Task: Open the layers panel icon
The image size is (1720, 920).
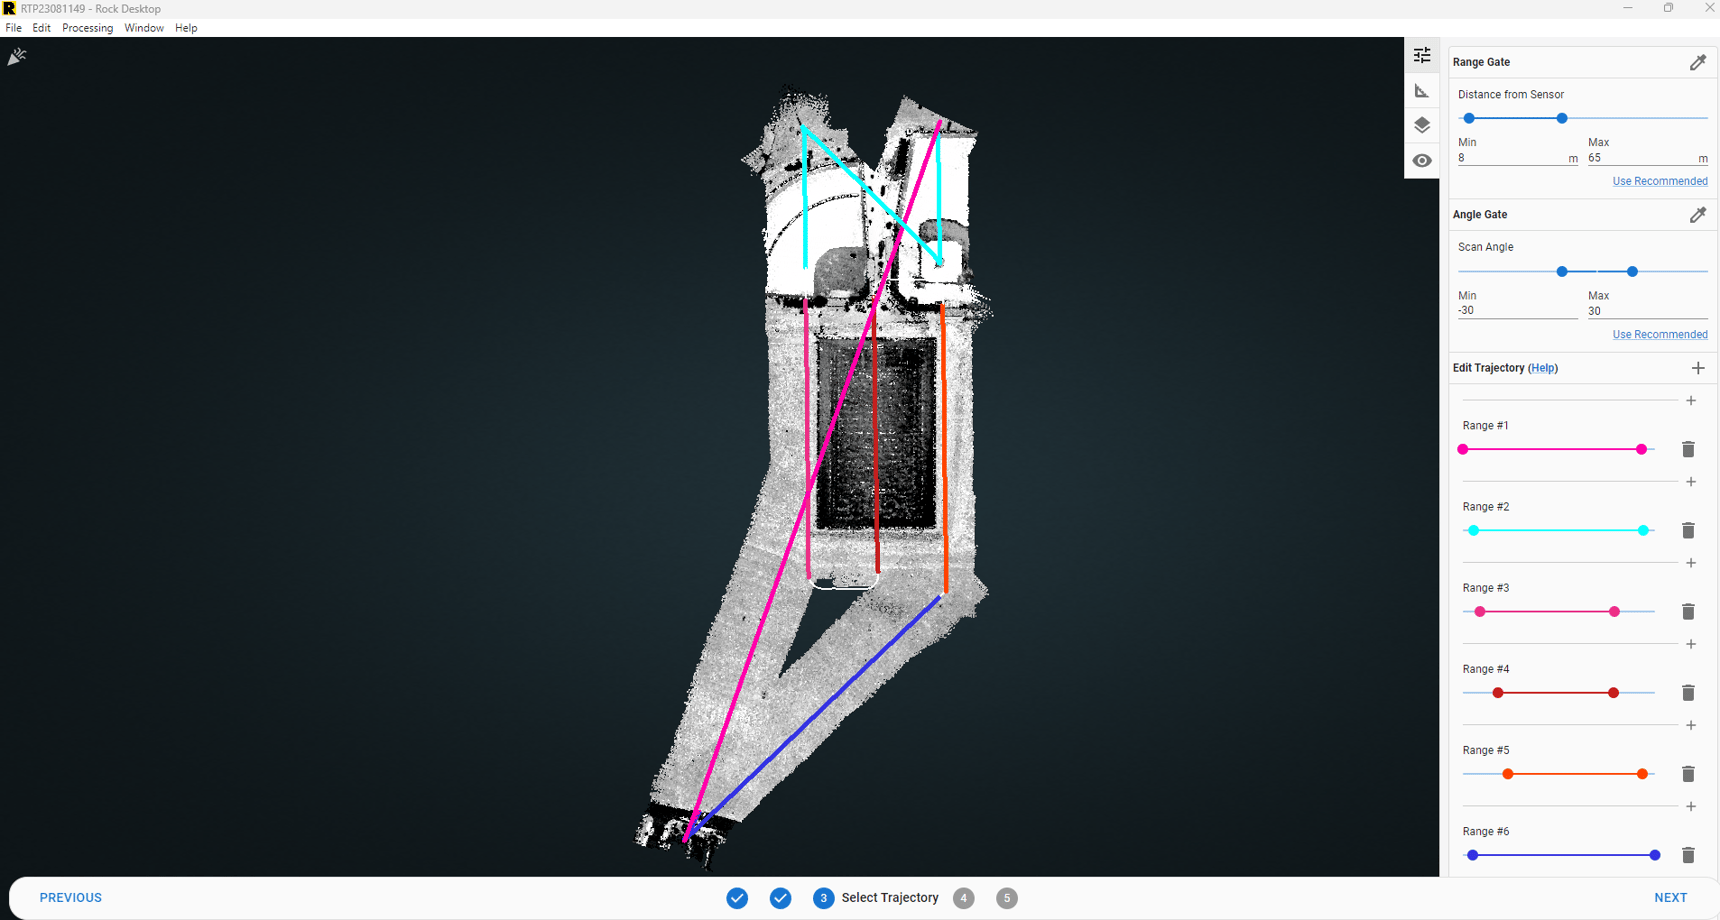Action: [1422, 125]
